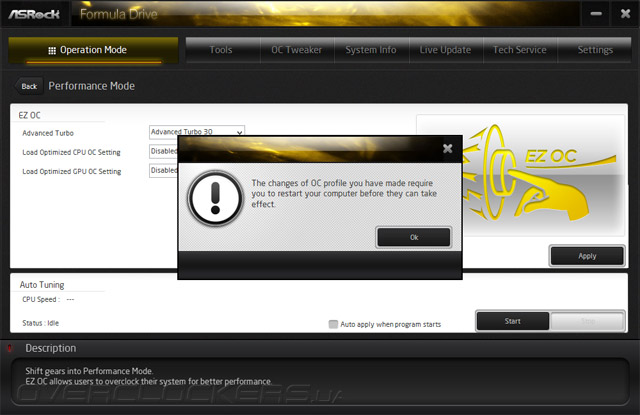Start Auto Tuning
The image size is (640, 415).
pyautogui.click(x=513, y=321)
